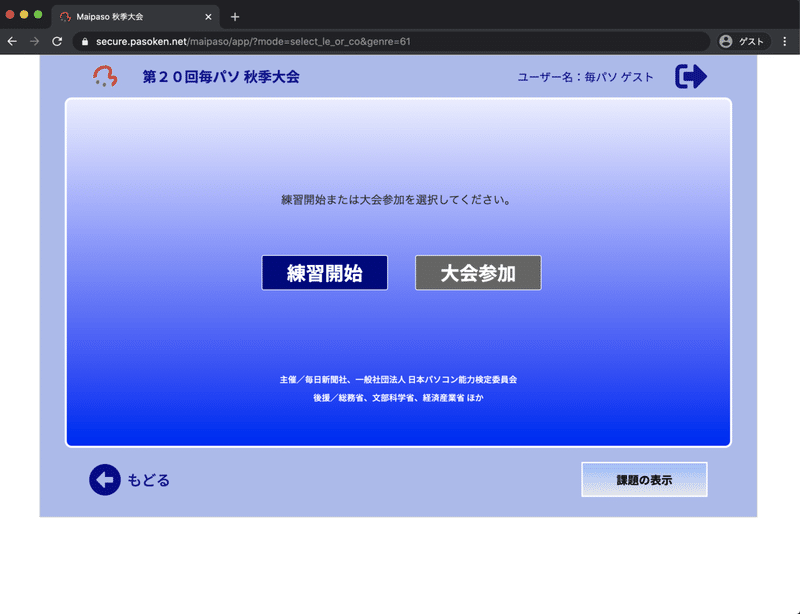Click the green macOS fullscreen button

click(38, 15)
